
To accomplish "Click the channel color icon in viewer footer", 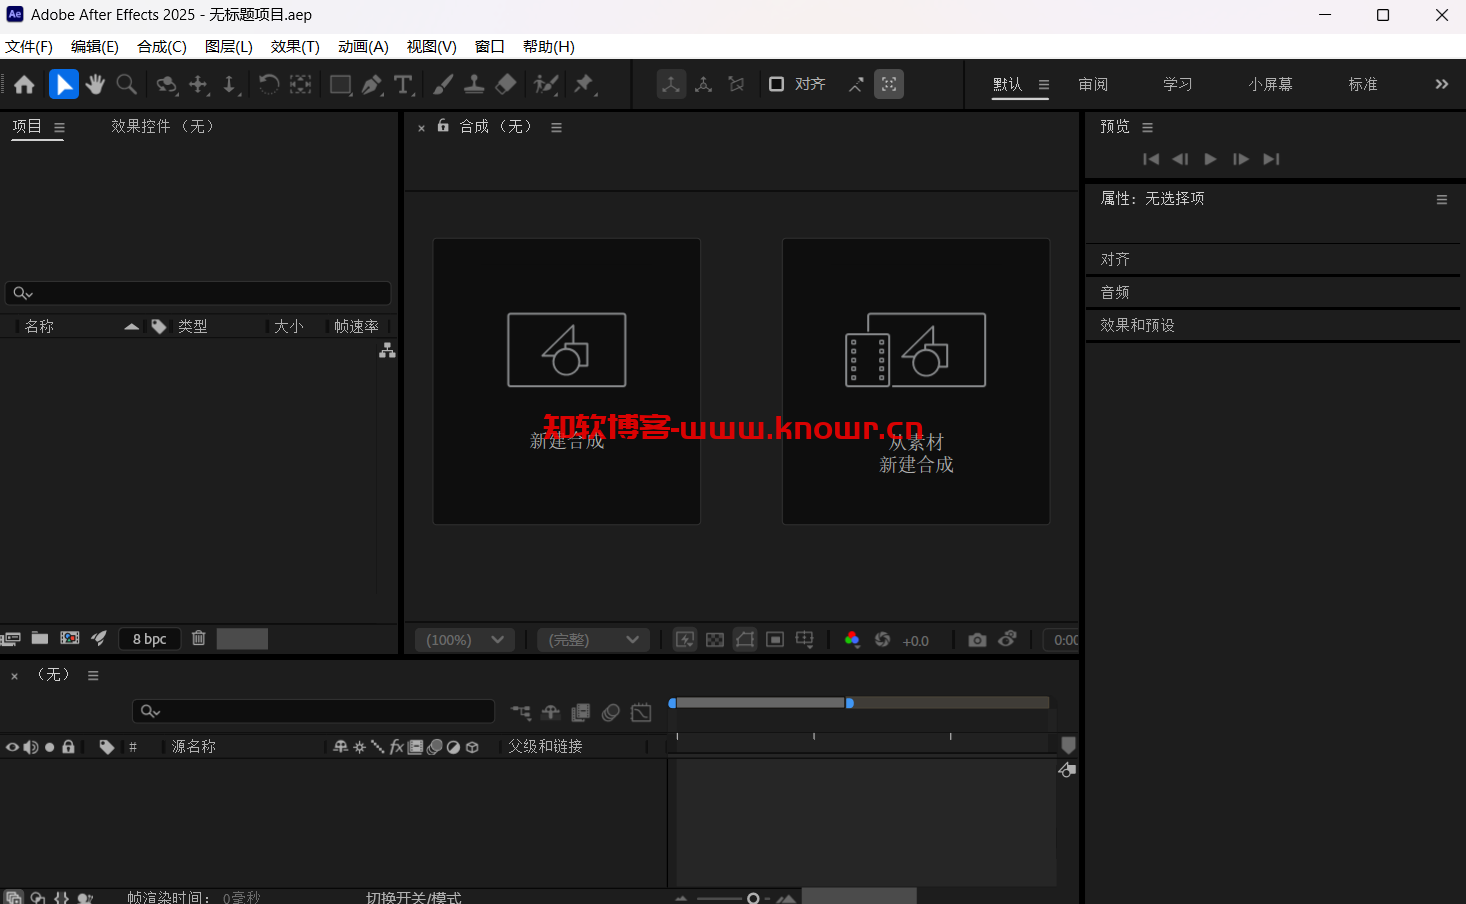I will (852, 640).
